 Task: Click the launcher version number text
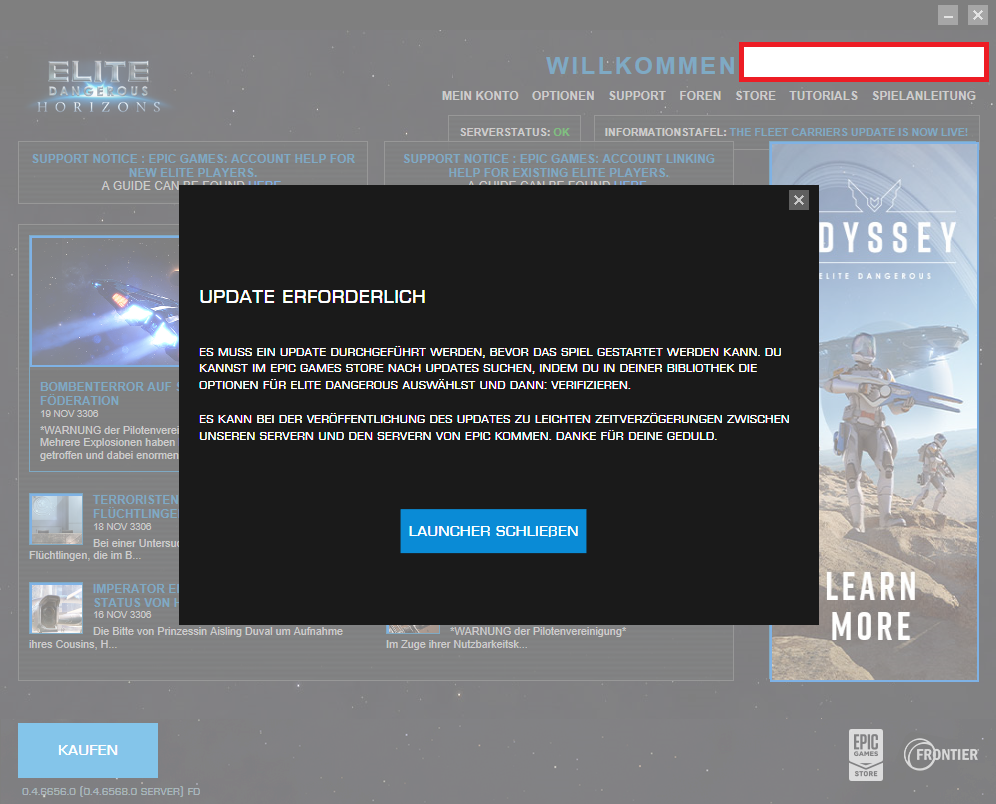[x=111, y=791]
